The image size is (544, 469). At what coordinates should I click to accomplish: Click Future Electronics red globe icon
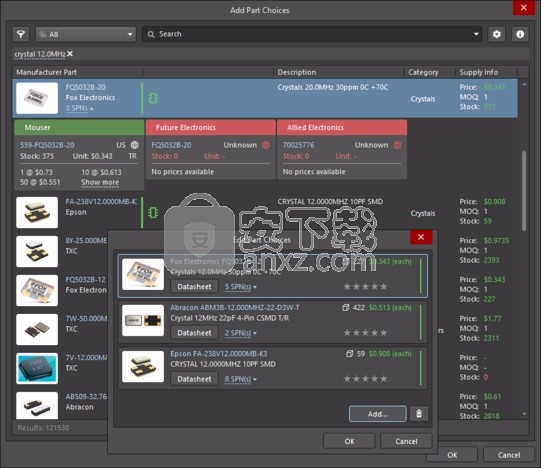[266, 145]
